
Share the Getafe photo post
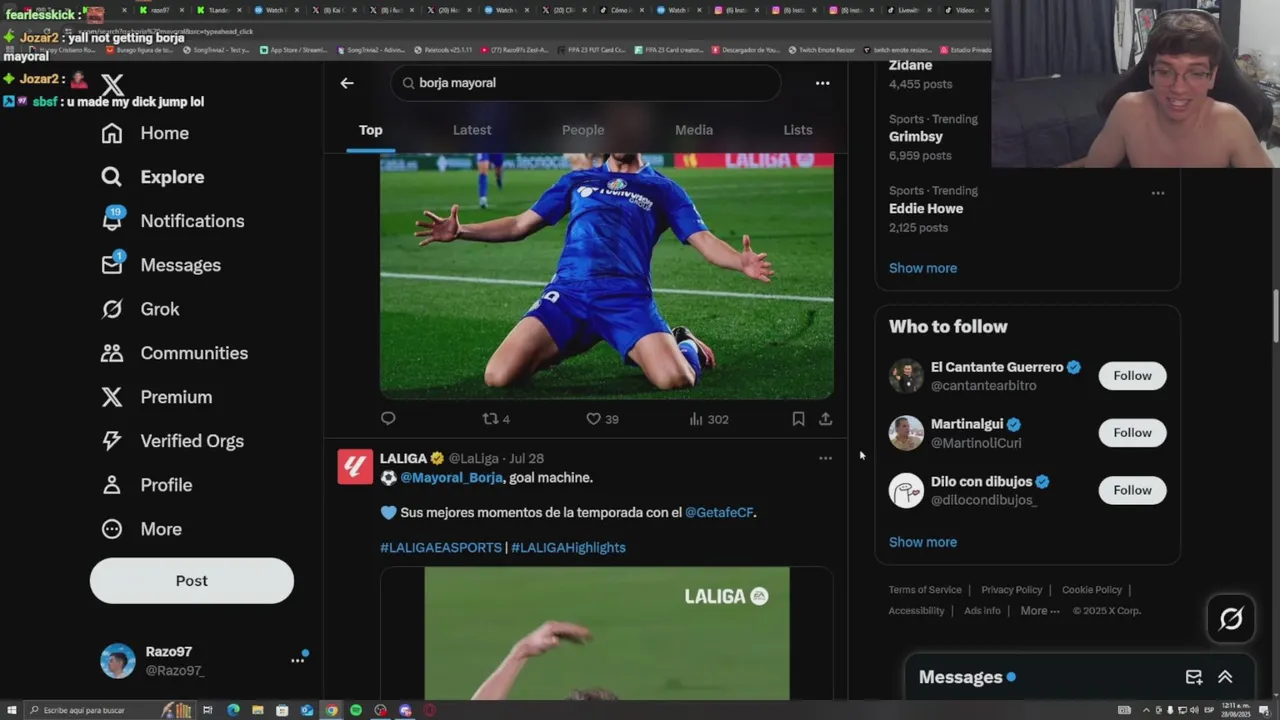click(x=825, y=419)
